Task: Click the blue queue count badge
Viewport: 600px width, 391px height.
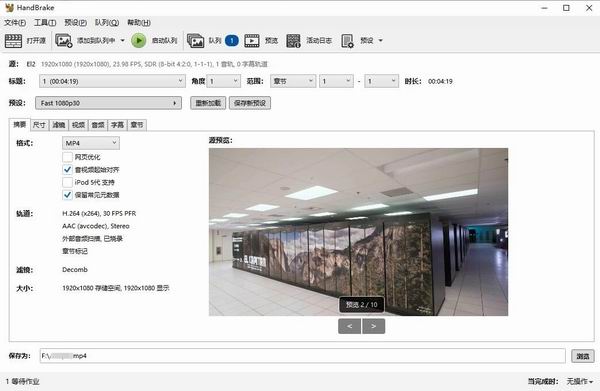Action: click(x=232, y=41)
